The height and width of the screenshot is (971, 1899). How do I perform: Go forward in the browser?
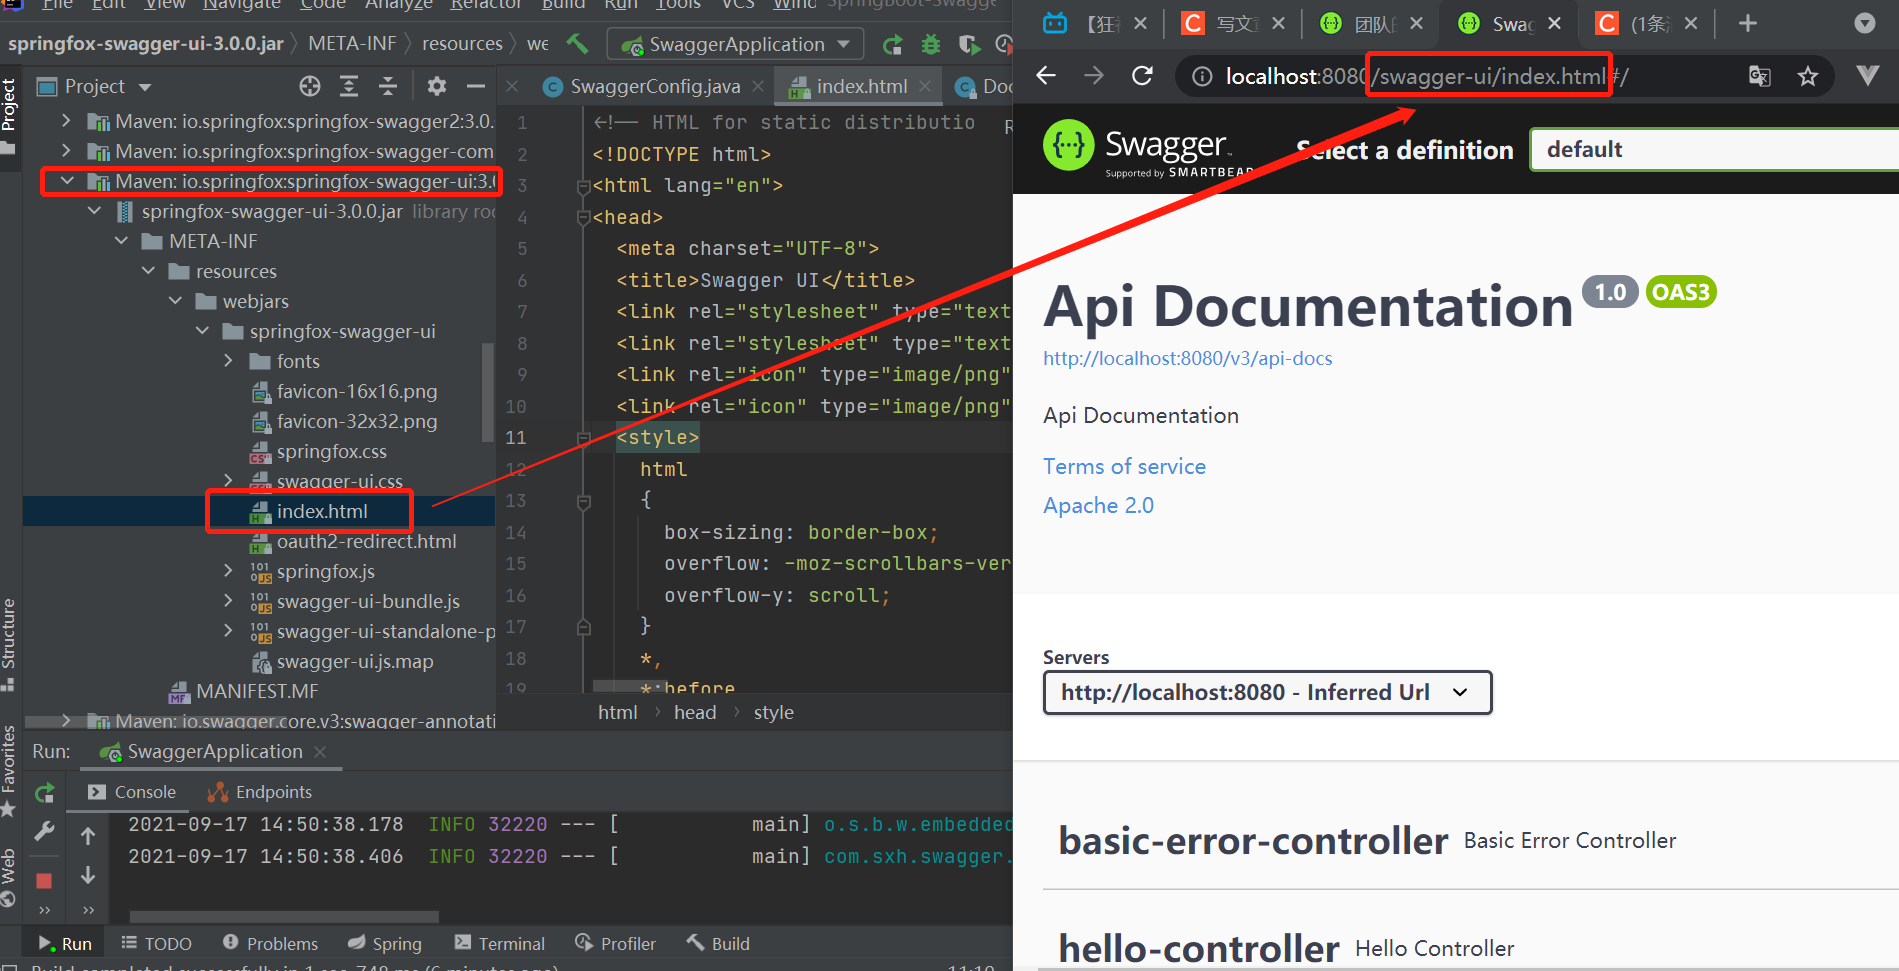point(1094,76)
